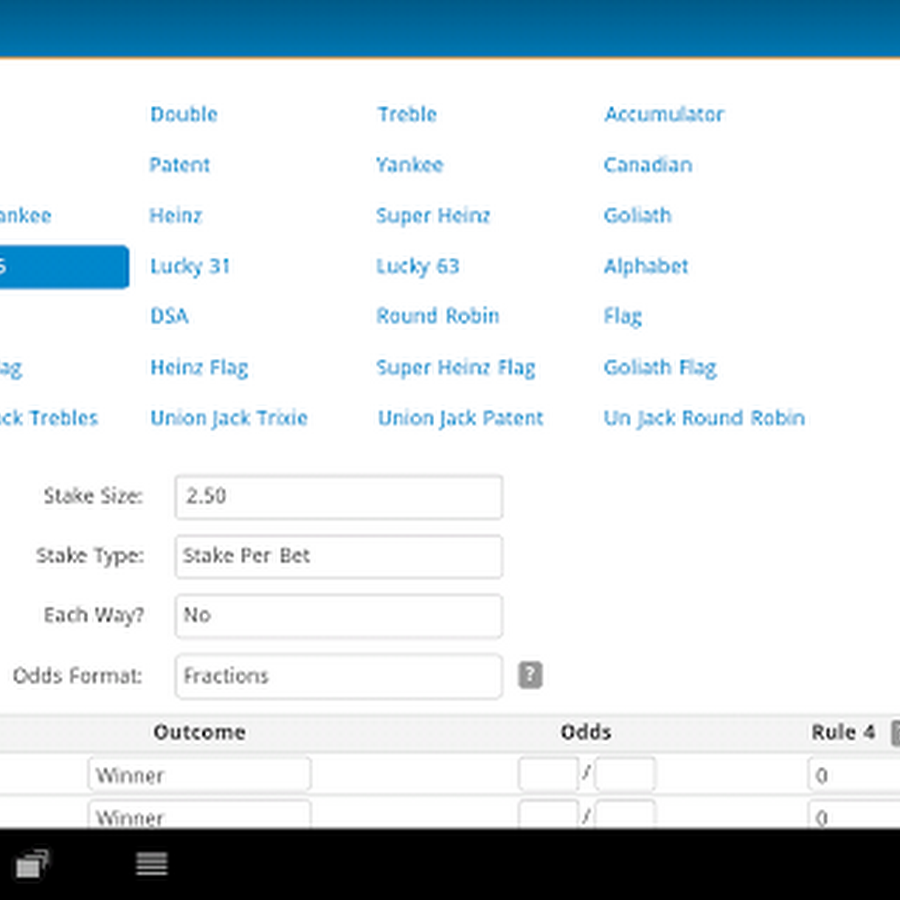Pick the Super Heinz Flag bet type
The image size is (900, 900).
(456, 367)
